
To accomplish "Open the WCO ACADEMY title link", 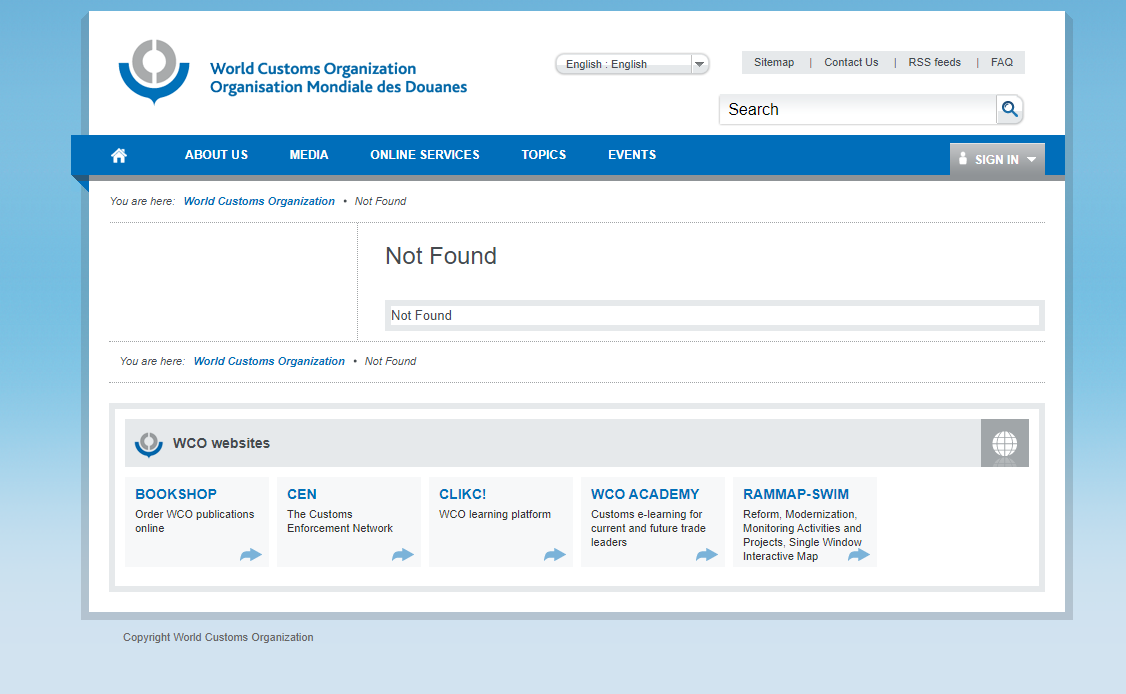I will (645, 494).
